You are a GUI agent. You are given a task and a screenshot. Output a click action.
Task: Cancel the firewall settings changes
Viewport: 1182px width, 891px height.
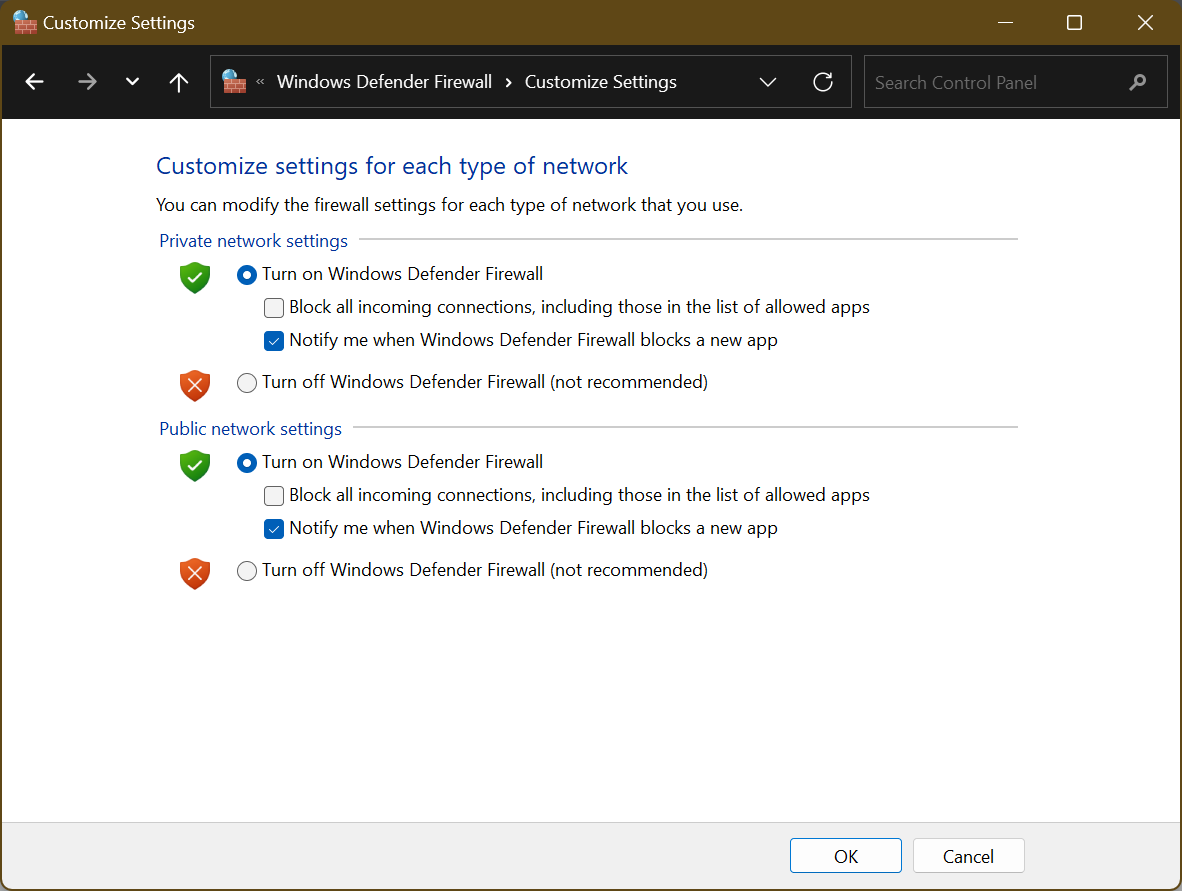(968, 856)
